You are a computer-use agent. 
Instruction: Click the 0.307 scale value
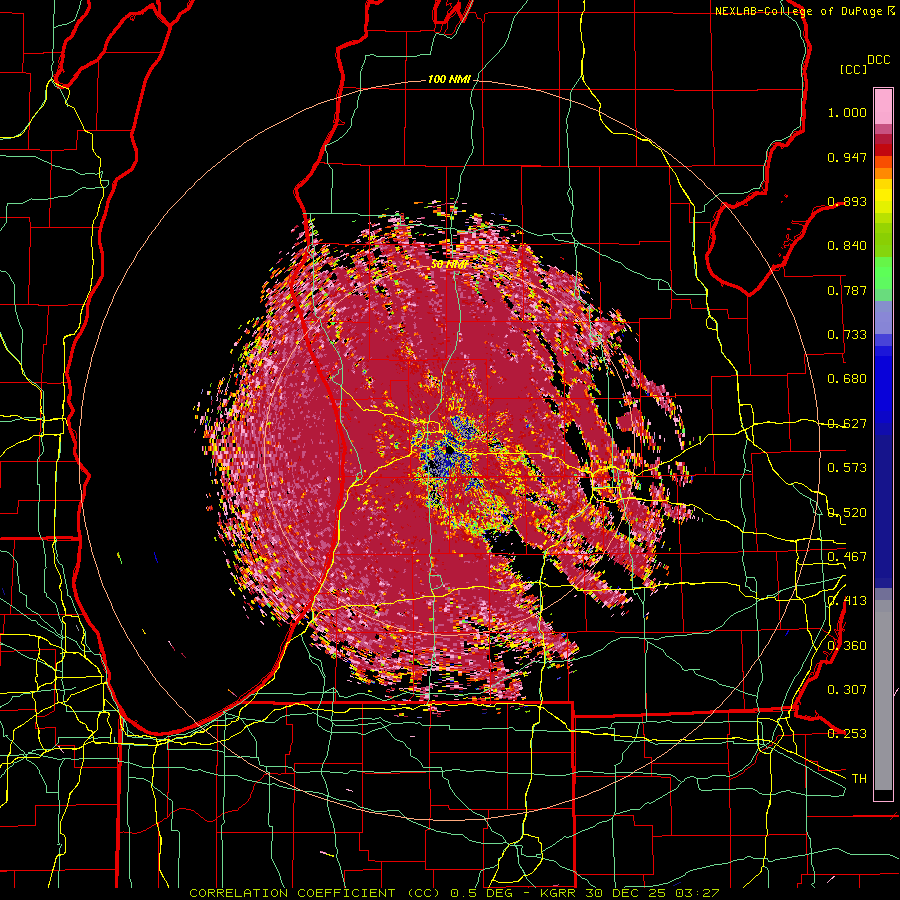point(847,690)
